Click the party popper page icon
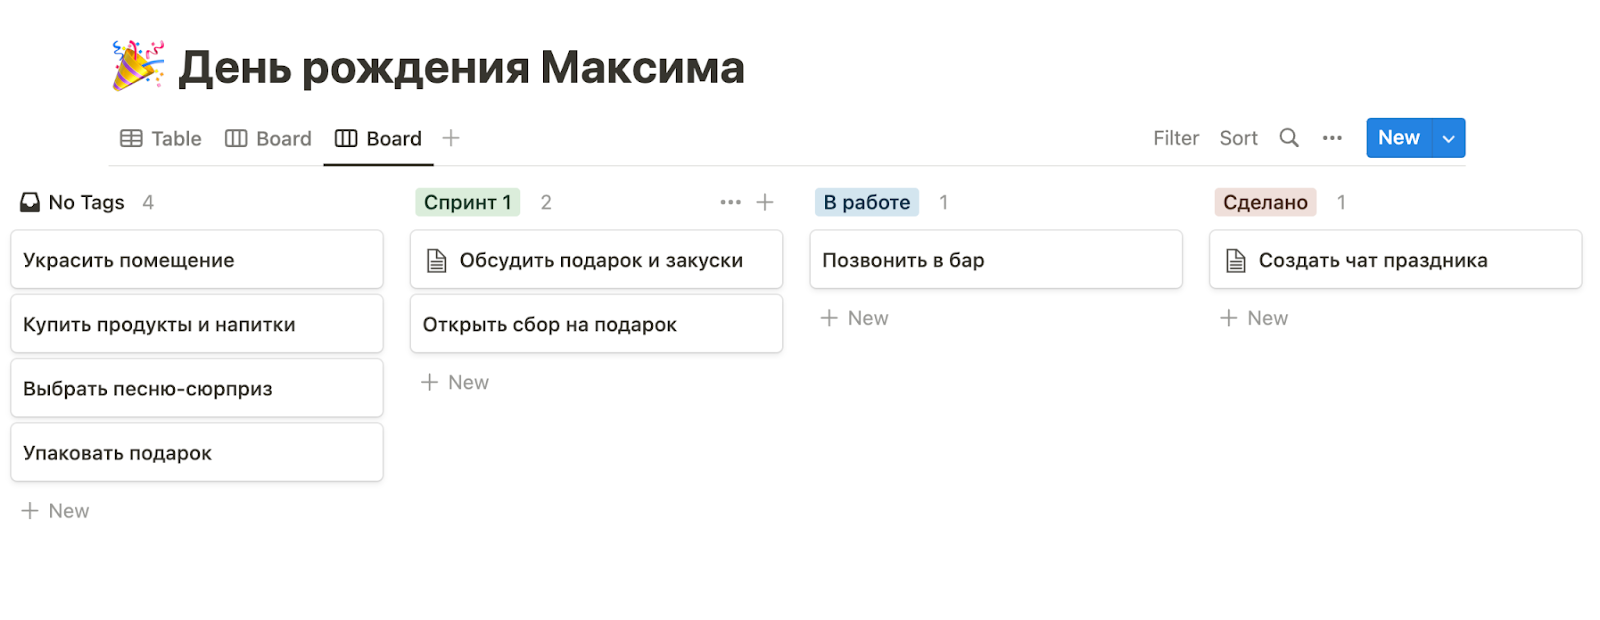This screenshot has width=1600, height=620. coord(138,66)
